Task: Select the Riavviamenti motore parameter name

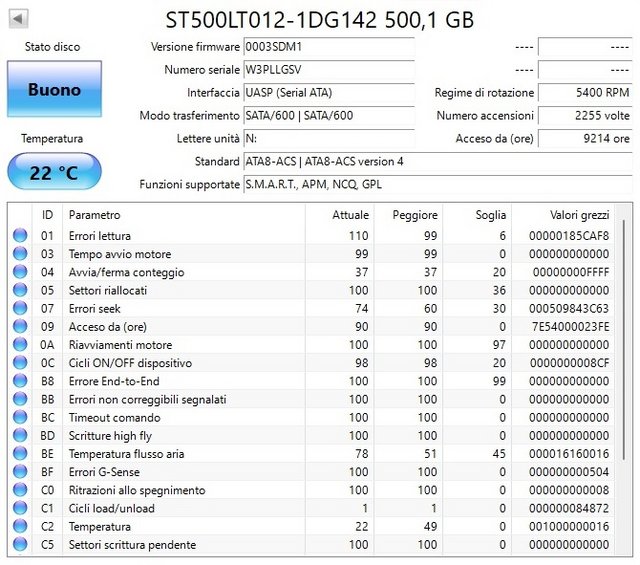Action: click(x=120, y=345)
